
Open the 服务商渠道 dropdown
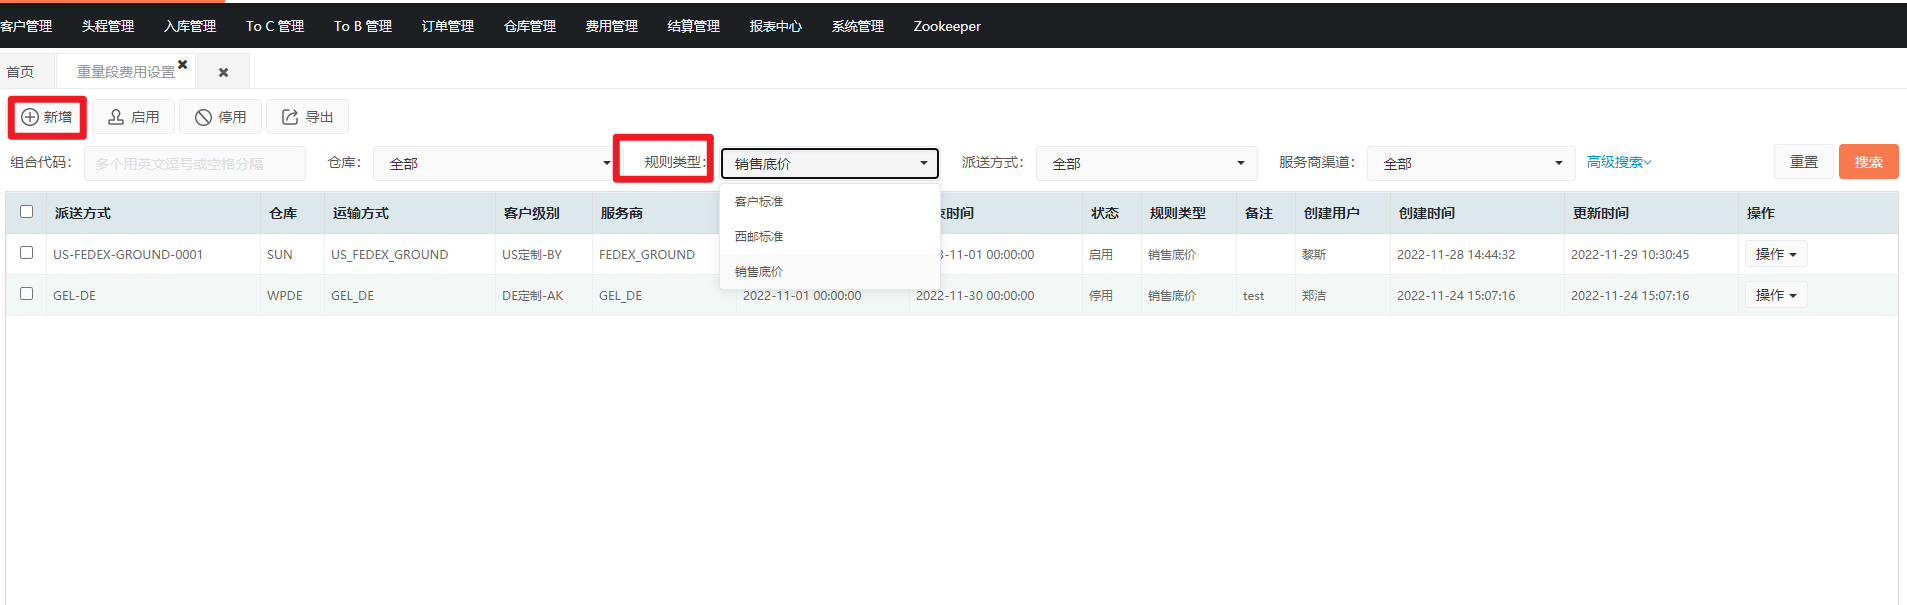tap(1471, 163)
